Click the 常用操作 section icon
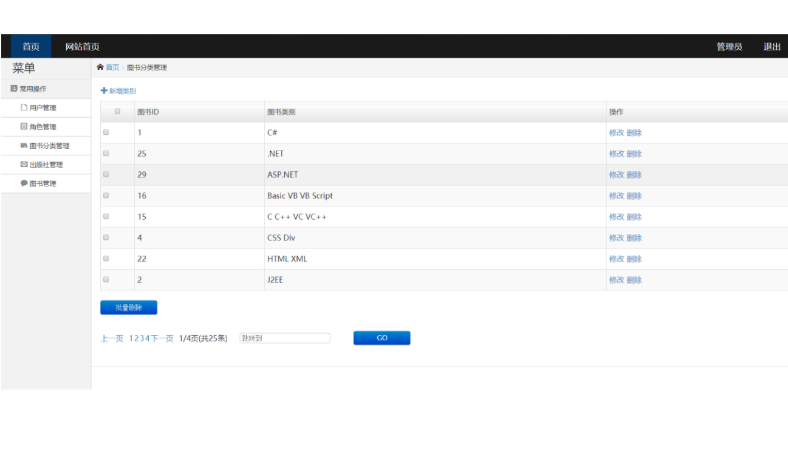The width and height of the screenshot is (788, 450). click(x=14, y=89)
